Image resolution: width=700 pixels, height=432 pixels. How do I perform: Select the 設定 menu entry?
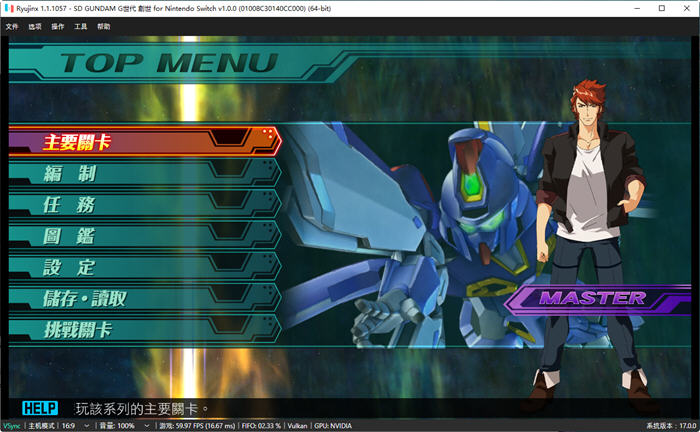coord(145,267)
